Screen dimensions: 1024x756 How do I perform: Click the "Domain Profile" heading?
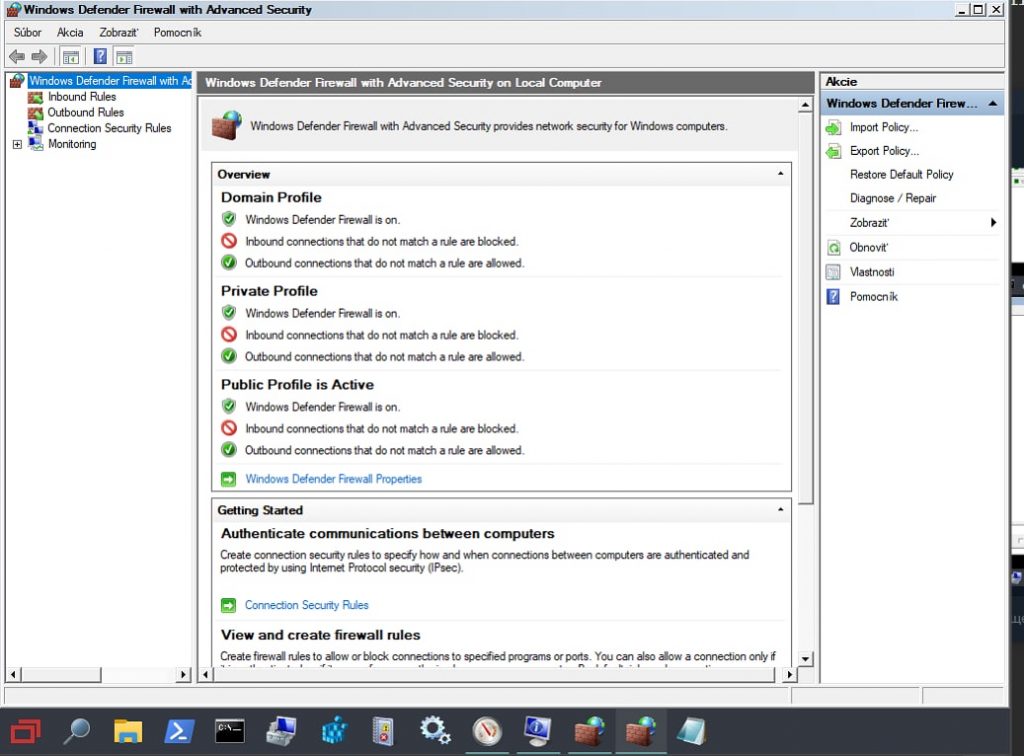coord(271,198)
